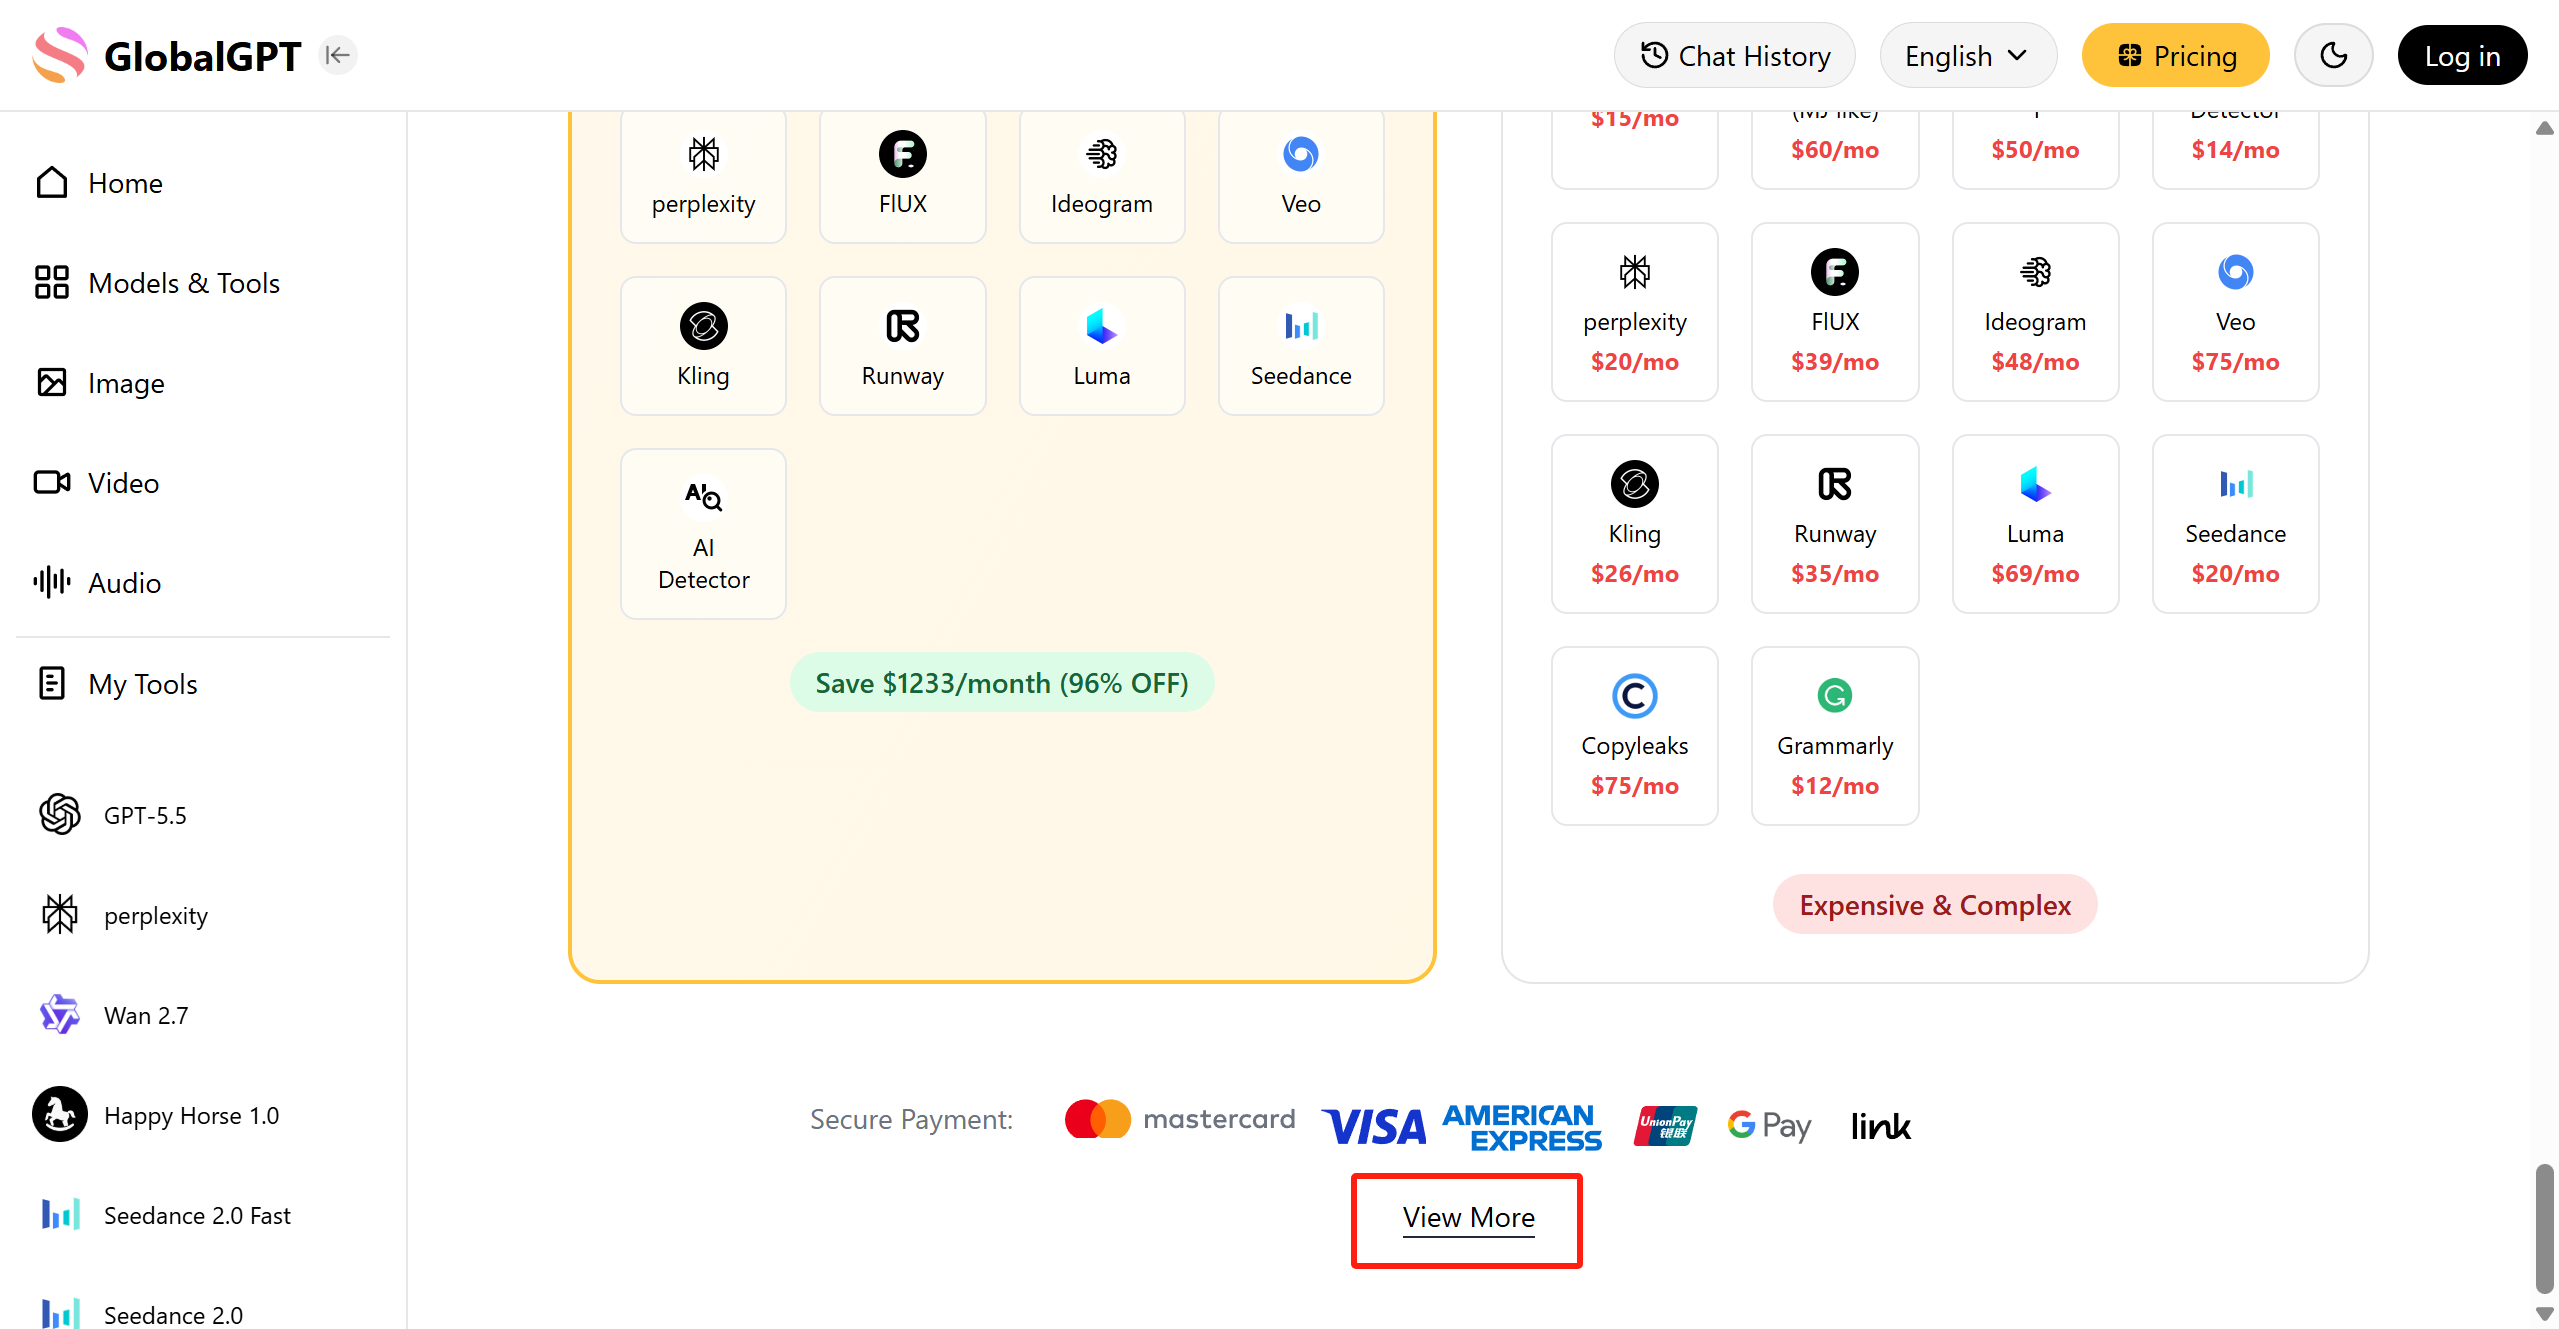The width and height of the screenshot is (2559, 1329).
Task: Click the Runway $35/mo card
Action: (x=1835, y=524)
